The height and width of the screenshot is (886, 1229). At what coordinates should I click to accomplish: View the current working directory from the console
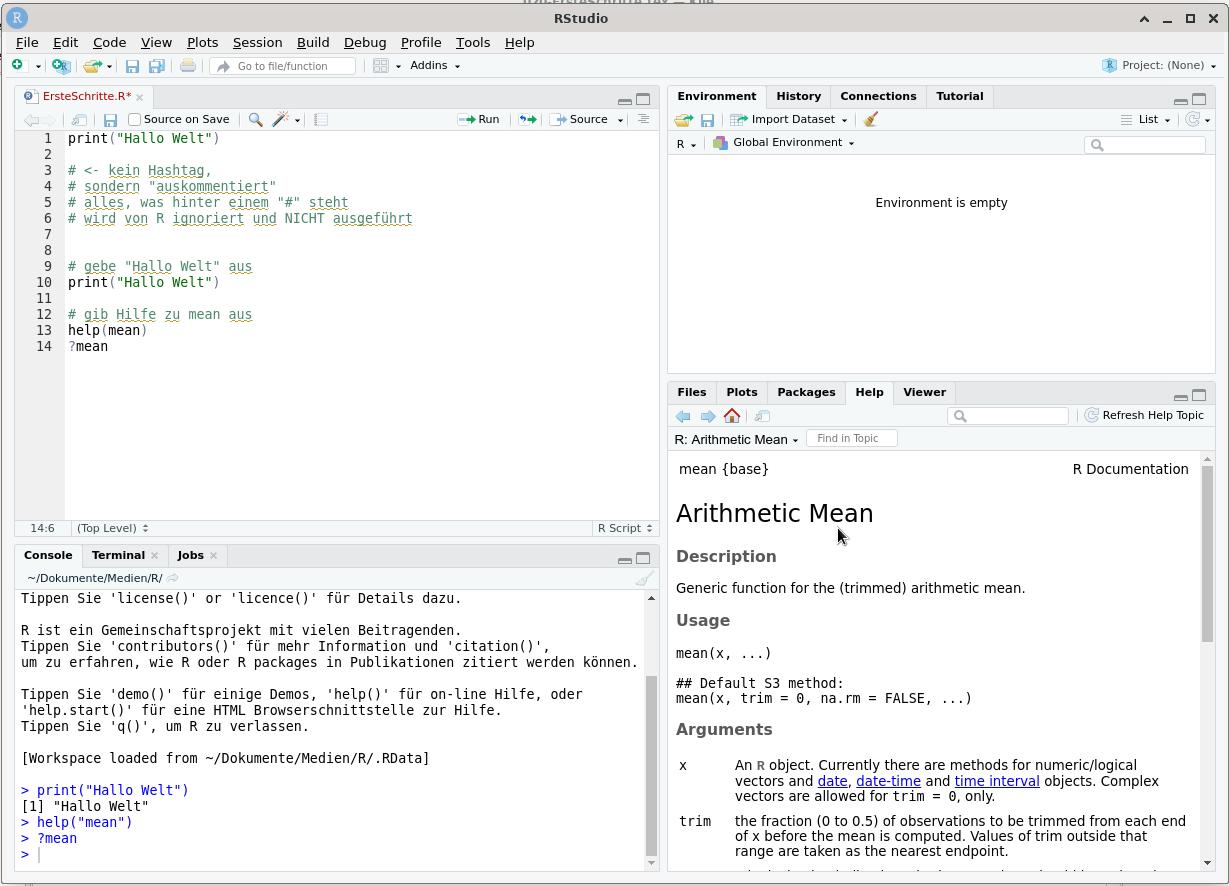tap(173, 578)
